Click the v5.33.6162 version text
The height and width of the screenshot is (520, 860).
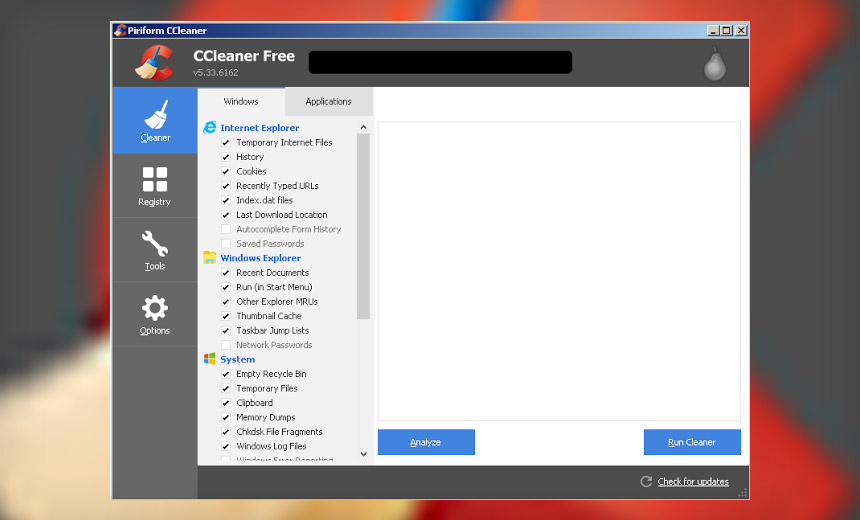coord(216,72)
